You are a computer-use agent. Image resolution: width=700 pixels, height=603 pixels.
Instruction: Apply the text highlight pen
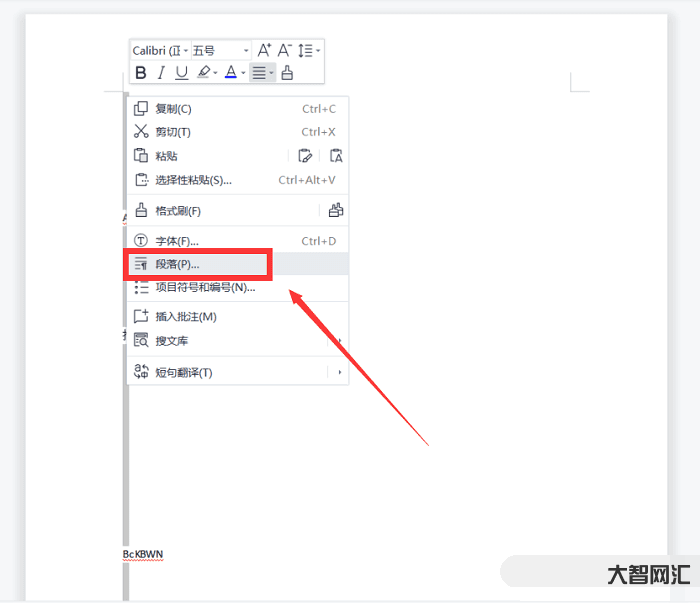coord(204,72)
